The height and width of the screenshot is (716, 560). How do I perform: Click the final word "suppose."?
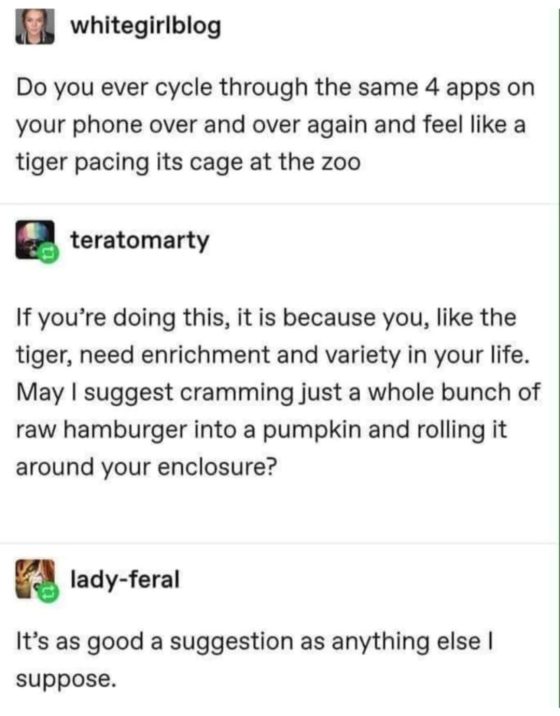point(66,680)
